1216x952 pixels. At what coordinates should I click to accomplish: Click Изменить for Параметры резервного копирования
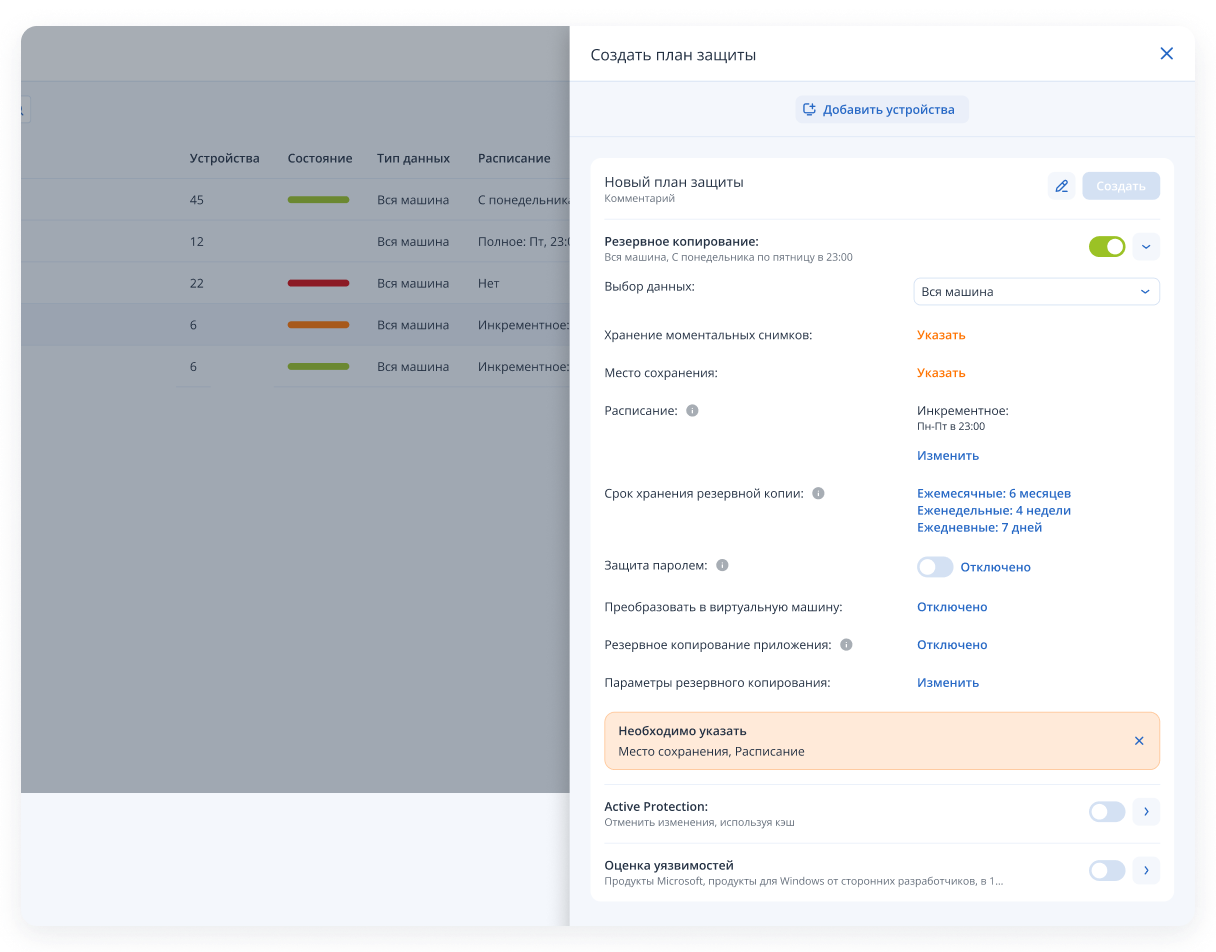(x=948, y=683)
